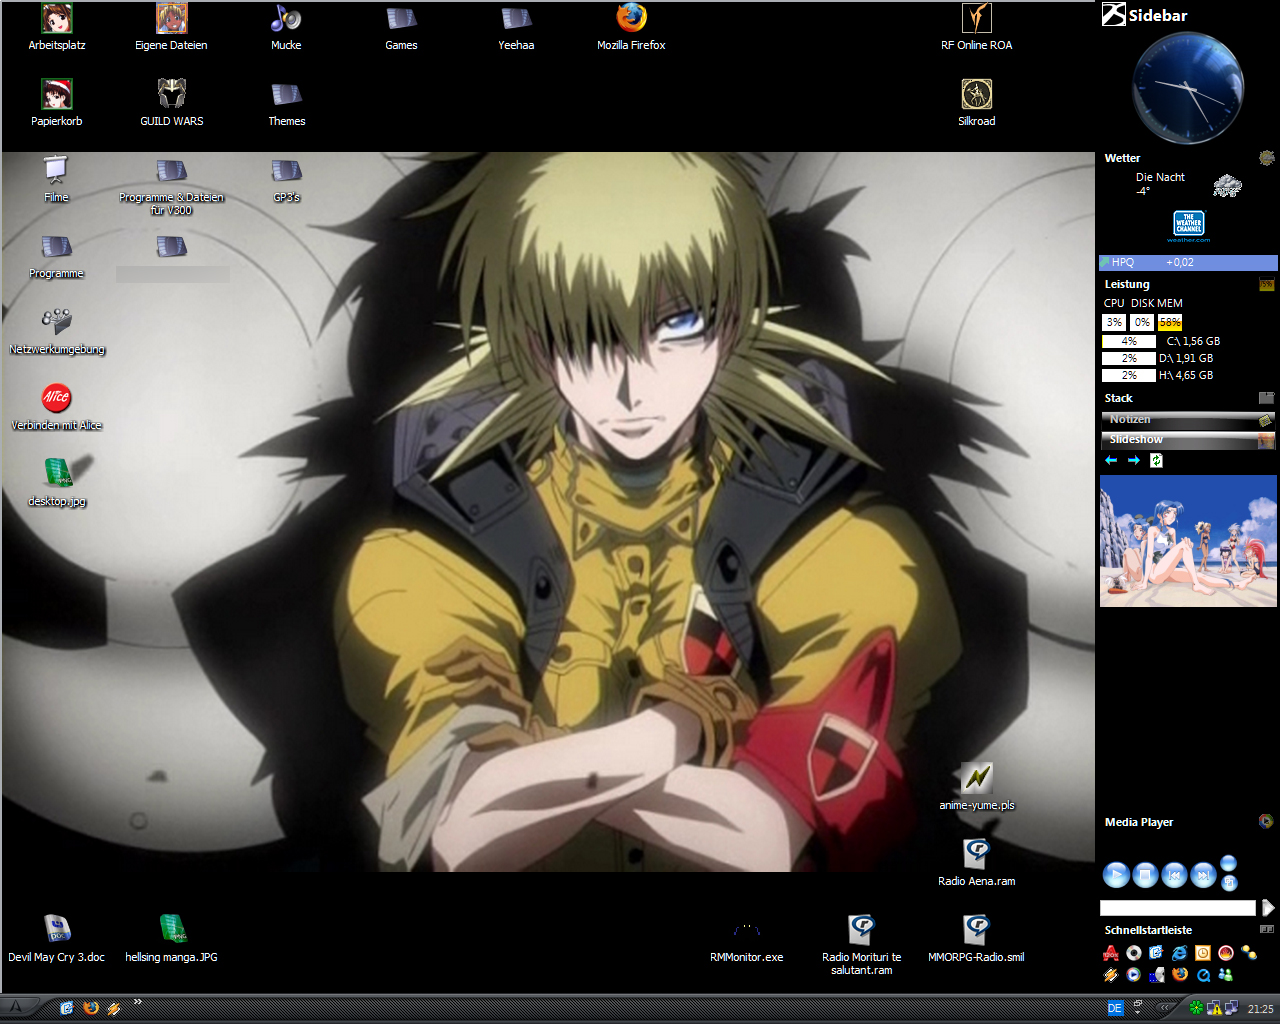Expand taskbar quick launch chevron
Screen dimensions: 1280x1024
tap(138, 1002)
